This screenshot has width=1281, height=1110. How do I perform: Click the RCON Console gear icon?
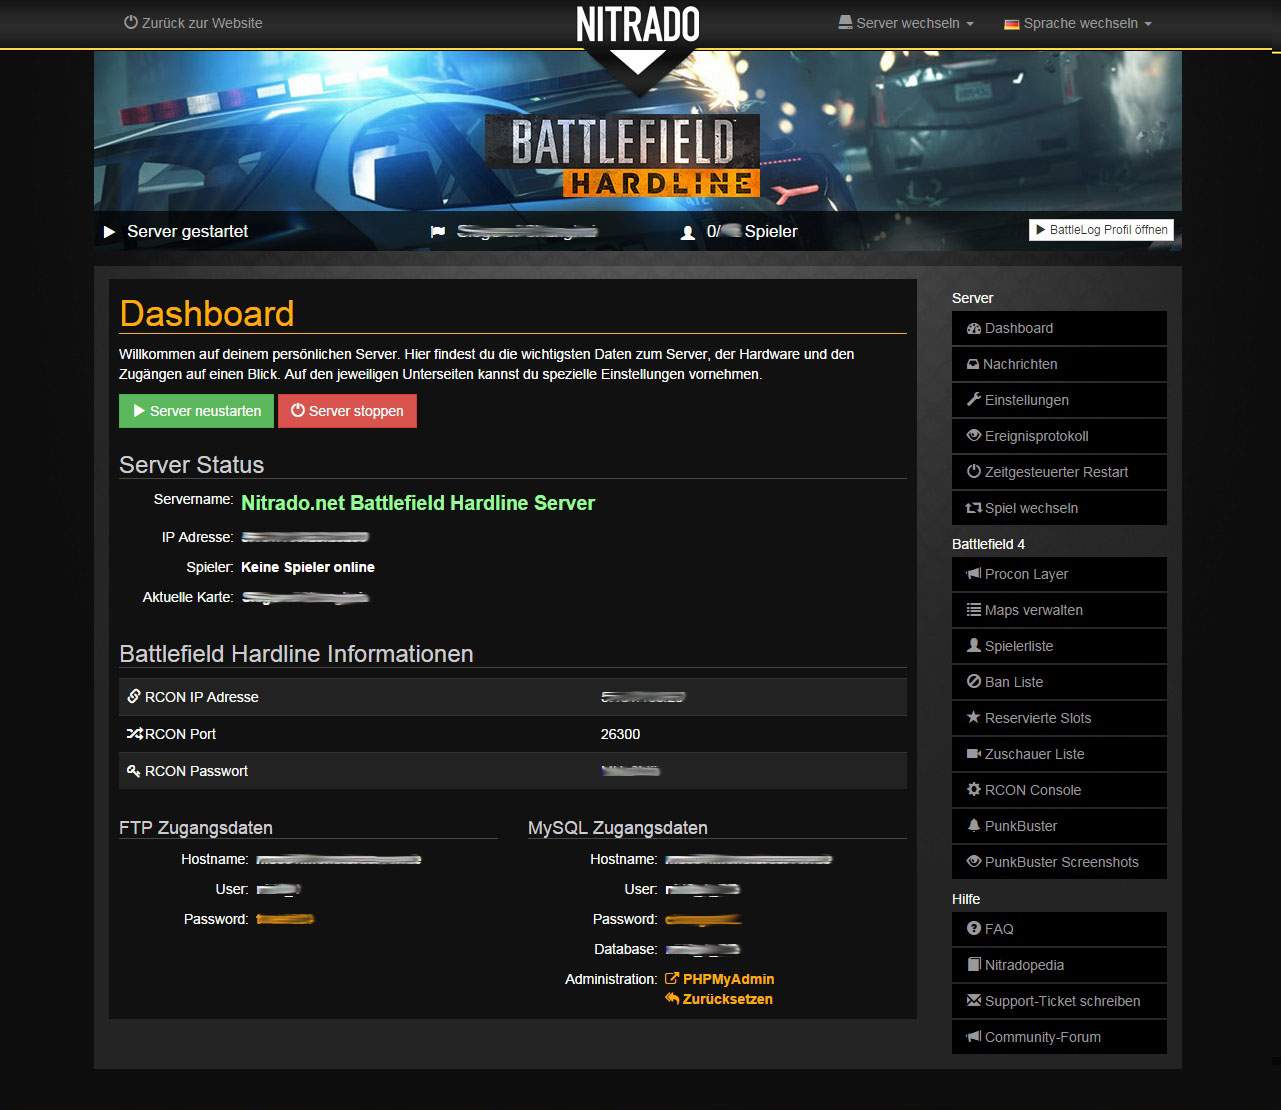pos(974,790)
